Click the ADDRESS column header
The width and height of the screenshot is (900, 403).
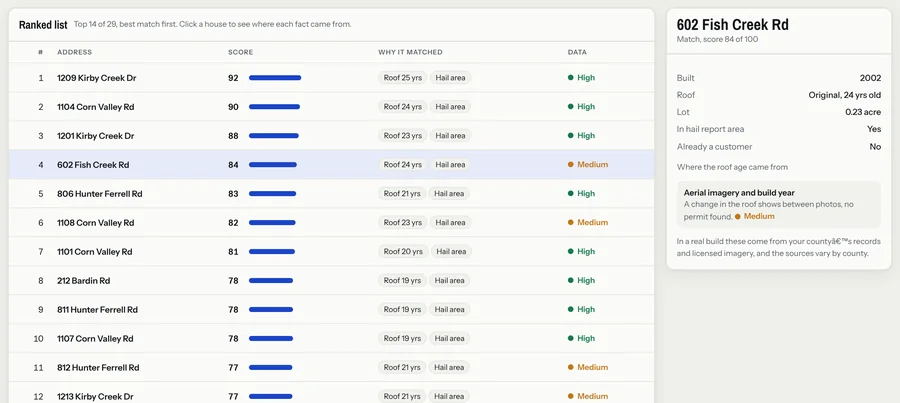[74, 52]
